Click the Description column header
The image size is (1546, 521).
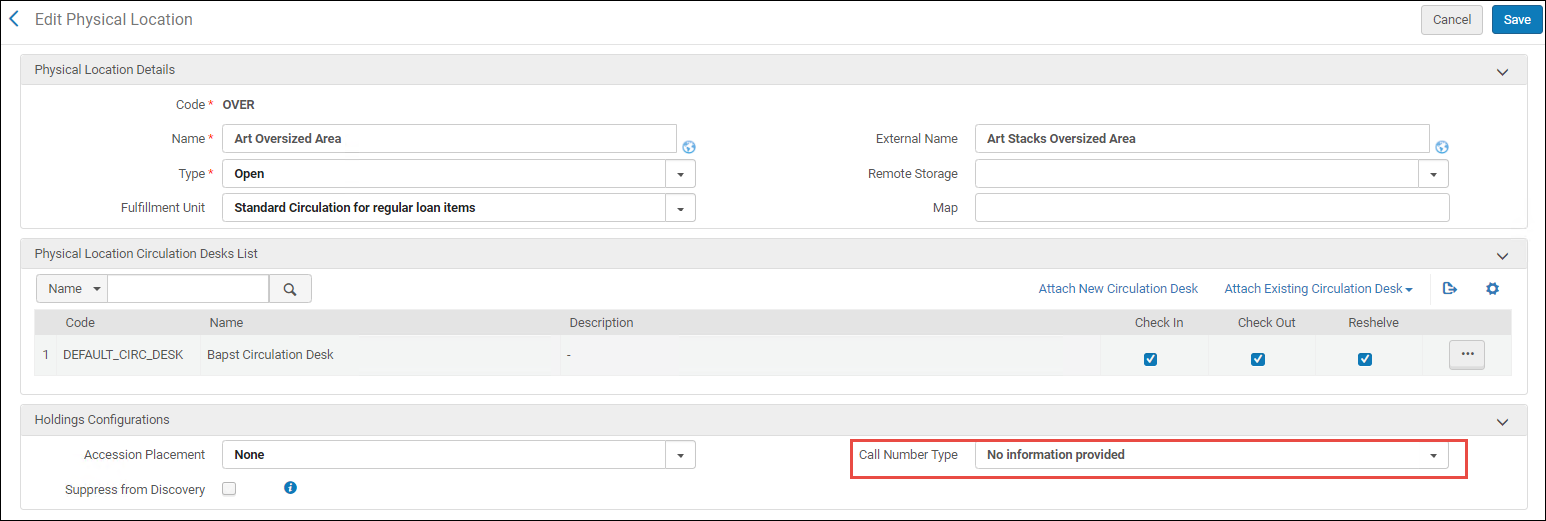601,323
